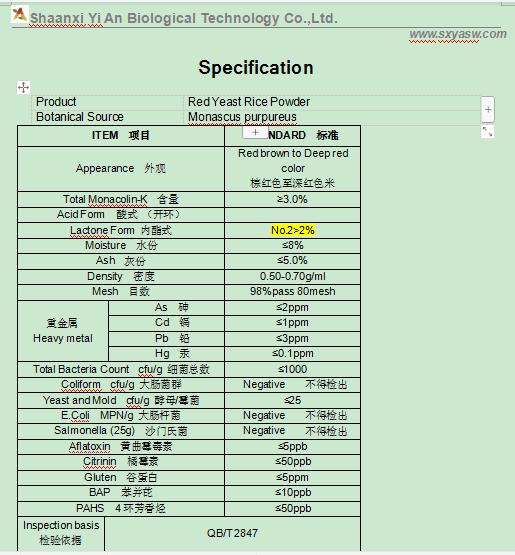Viewport: 515px width, 555px height.
Task: Select the Appearance standard description cell
Action: click(x=292, y=168)
